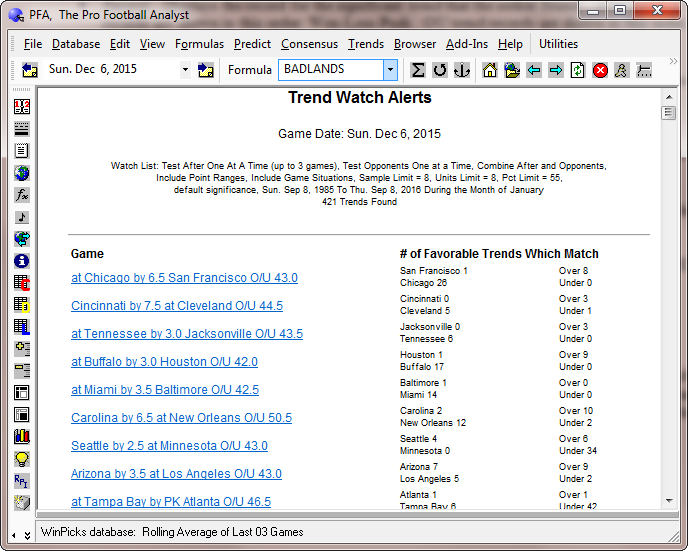The height and width of the screenshot is (551, 688).
Task: Open Seattle at Minnesota game link
Action: [169, 446]
